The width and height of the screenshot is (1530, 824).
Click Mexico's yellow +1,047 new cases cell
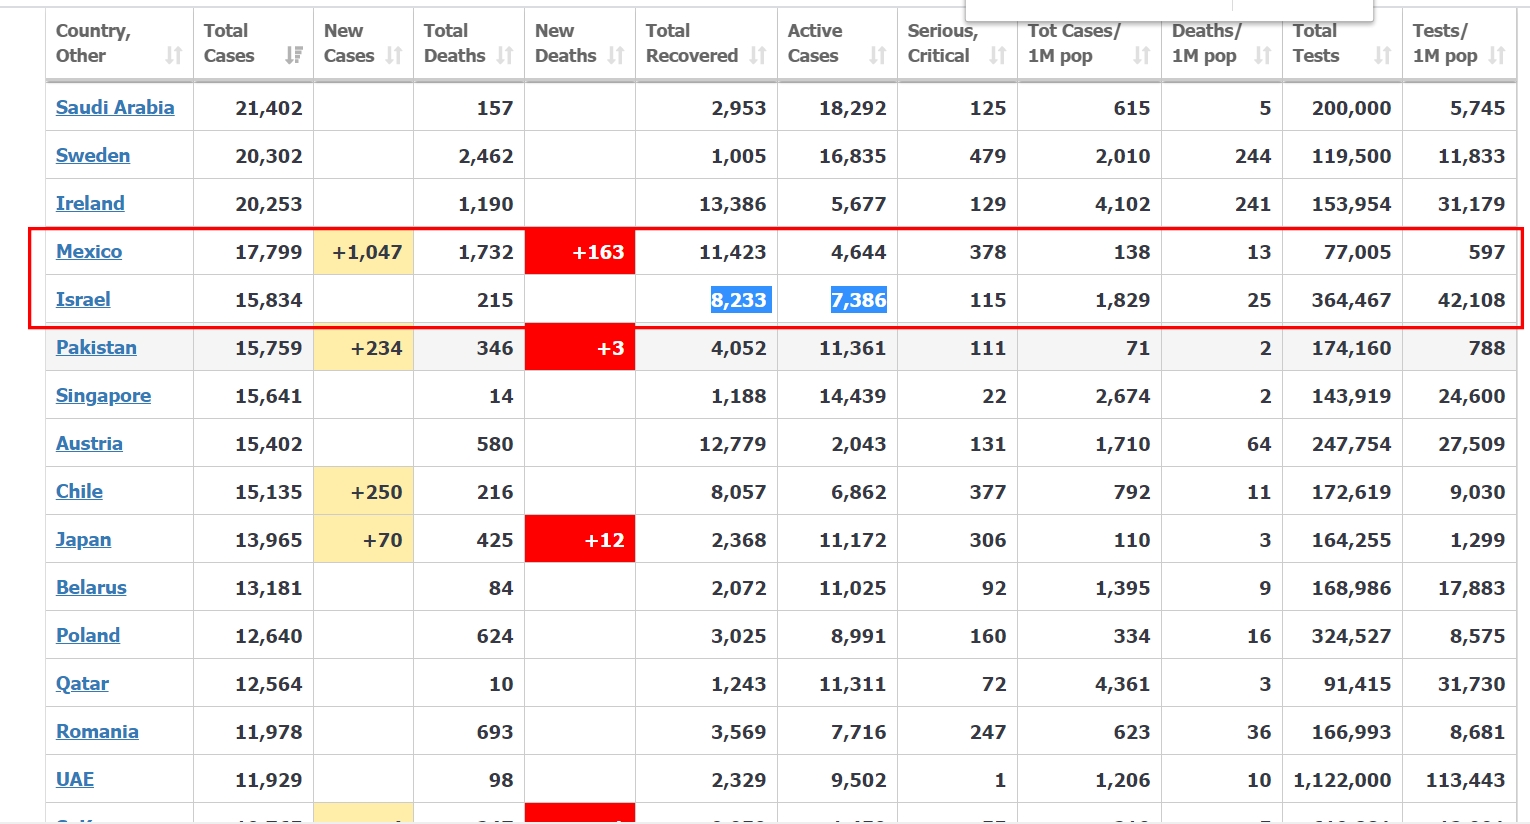pyautogui.click(x=364, y=252)
